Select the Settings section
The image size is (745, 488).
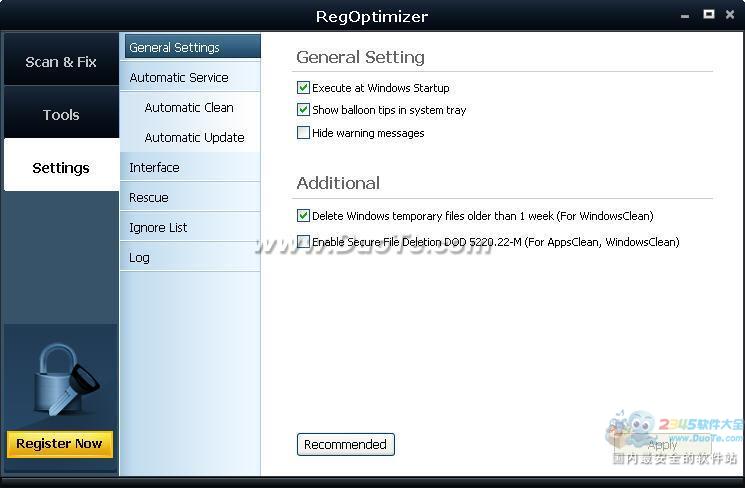61,165
